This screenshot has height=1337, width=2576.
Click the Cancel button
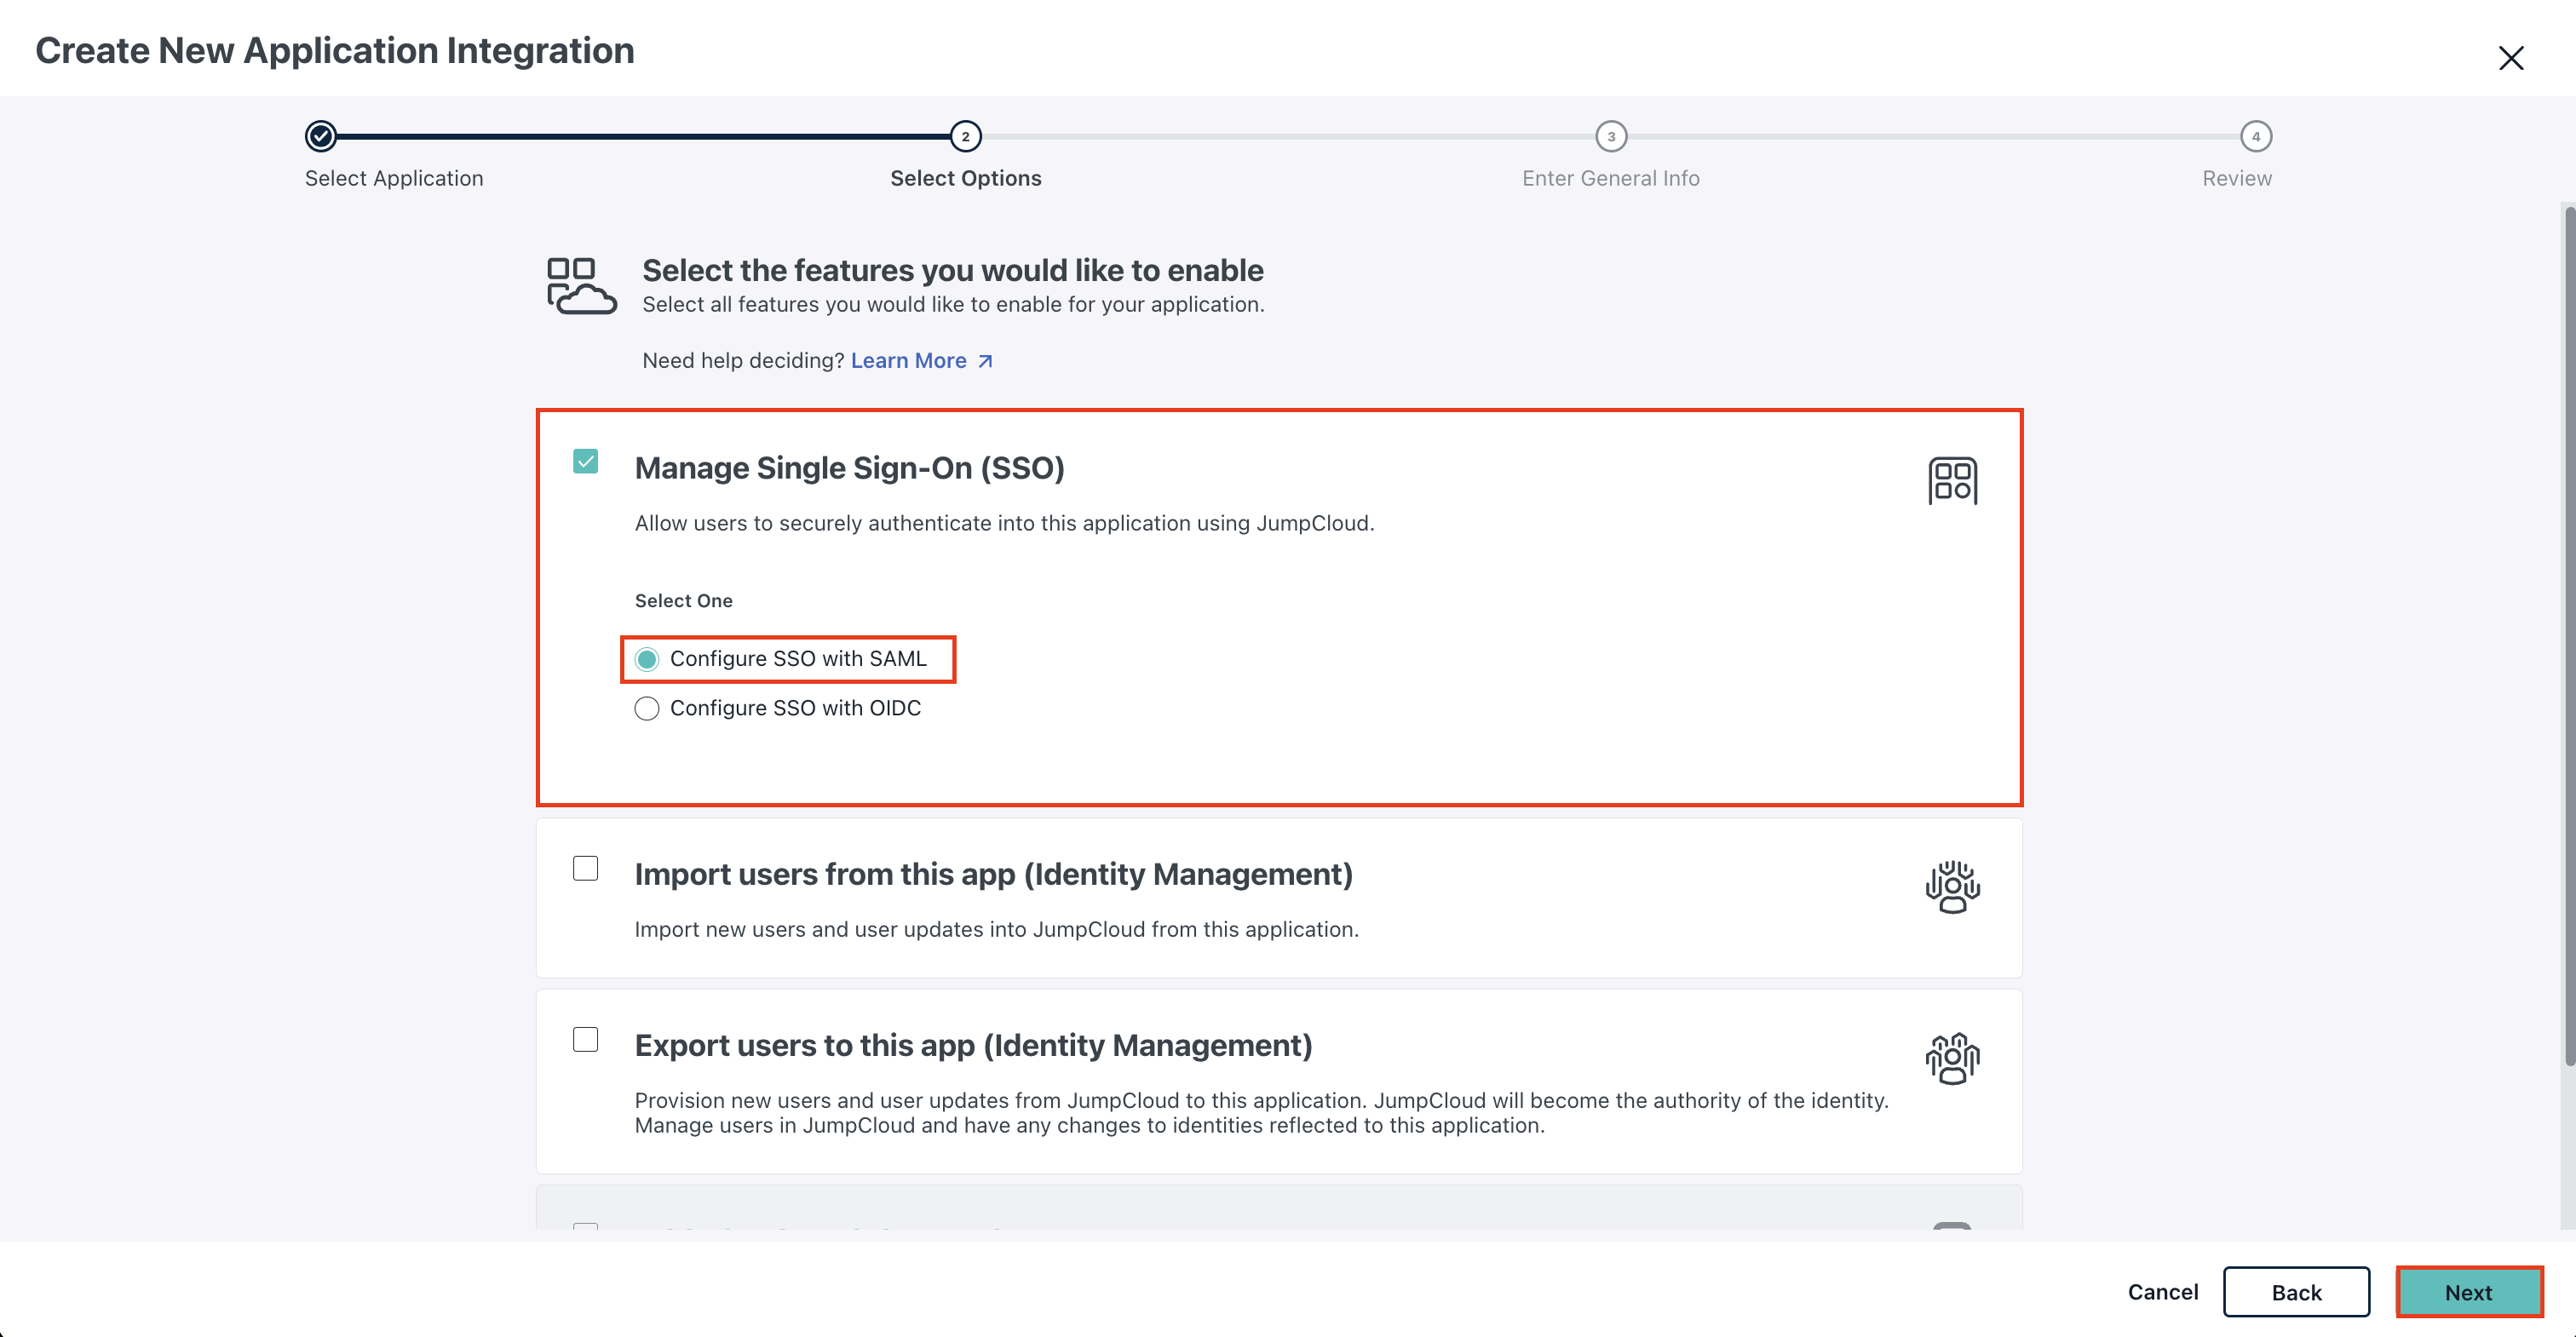[x=2162, y=1292]
